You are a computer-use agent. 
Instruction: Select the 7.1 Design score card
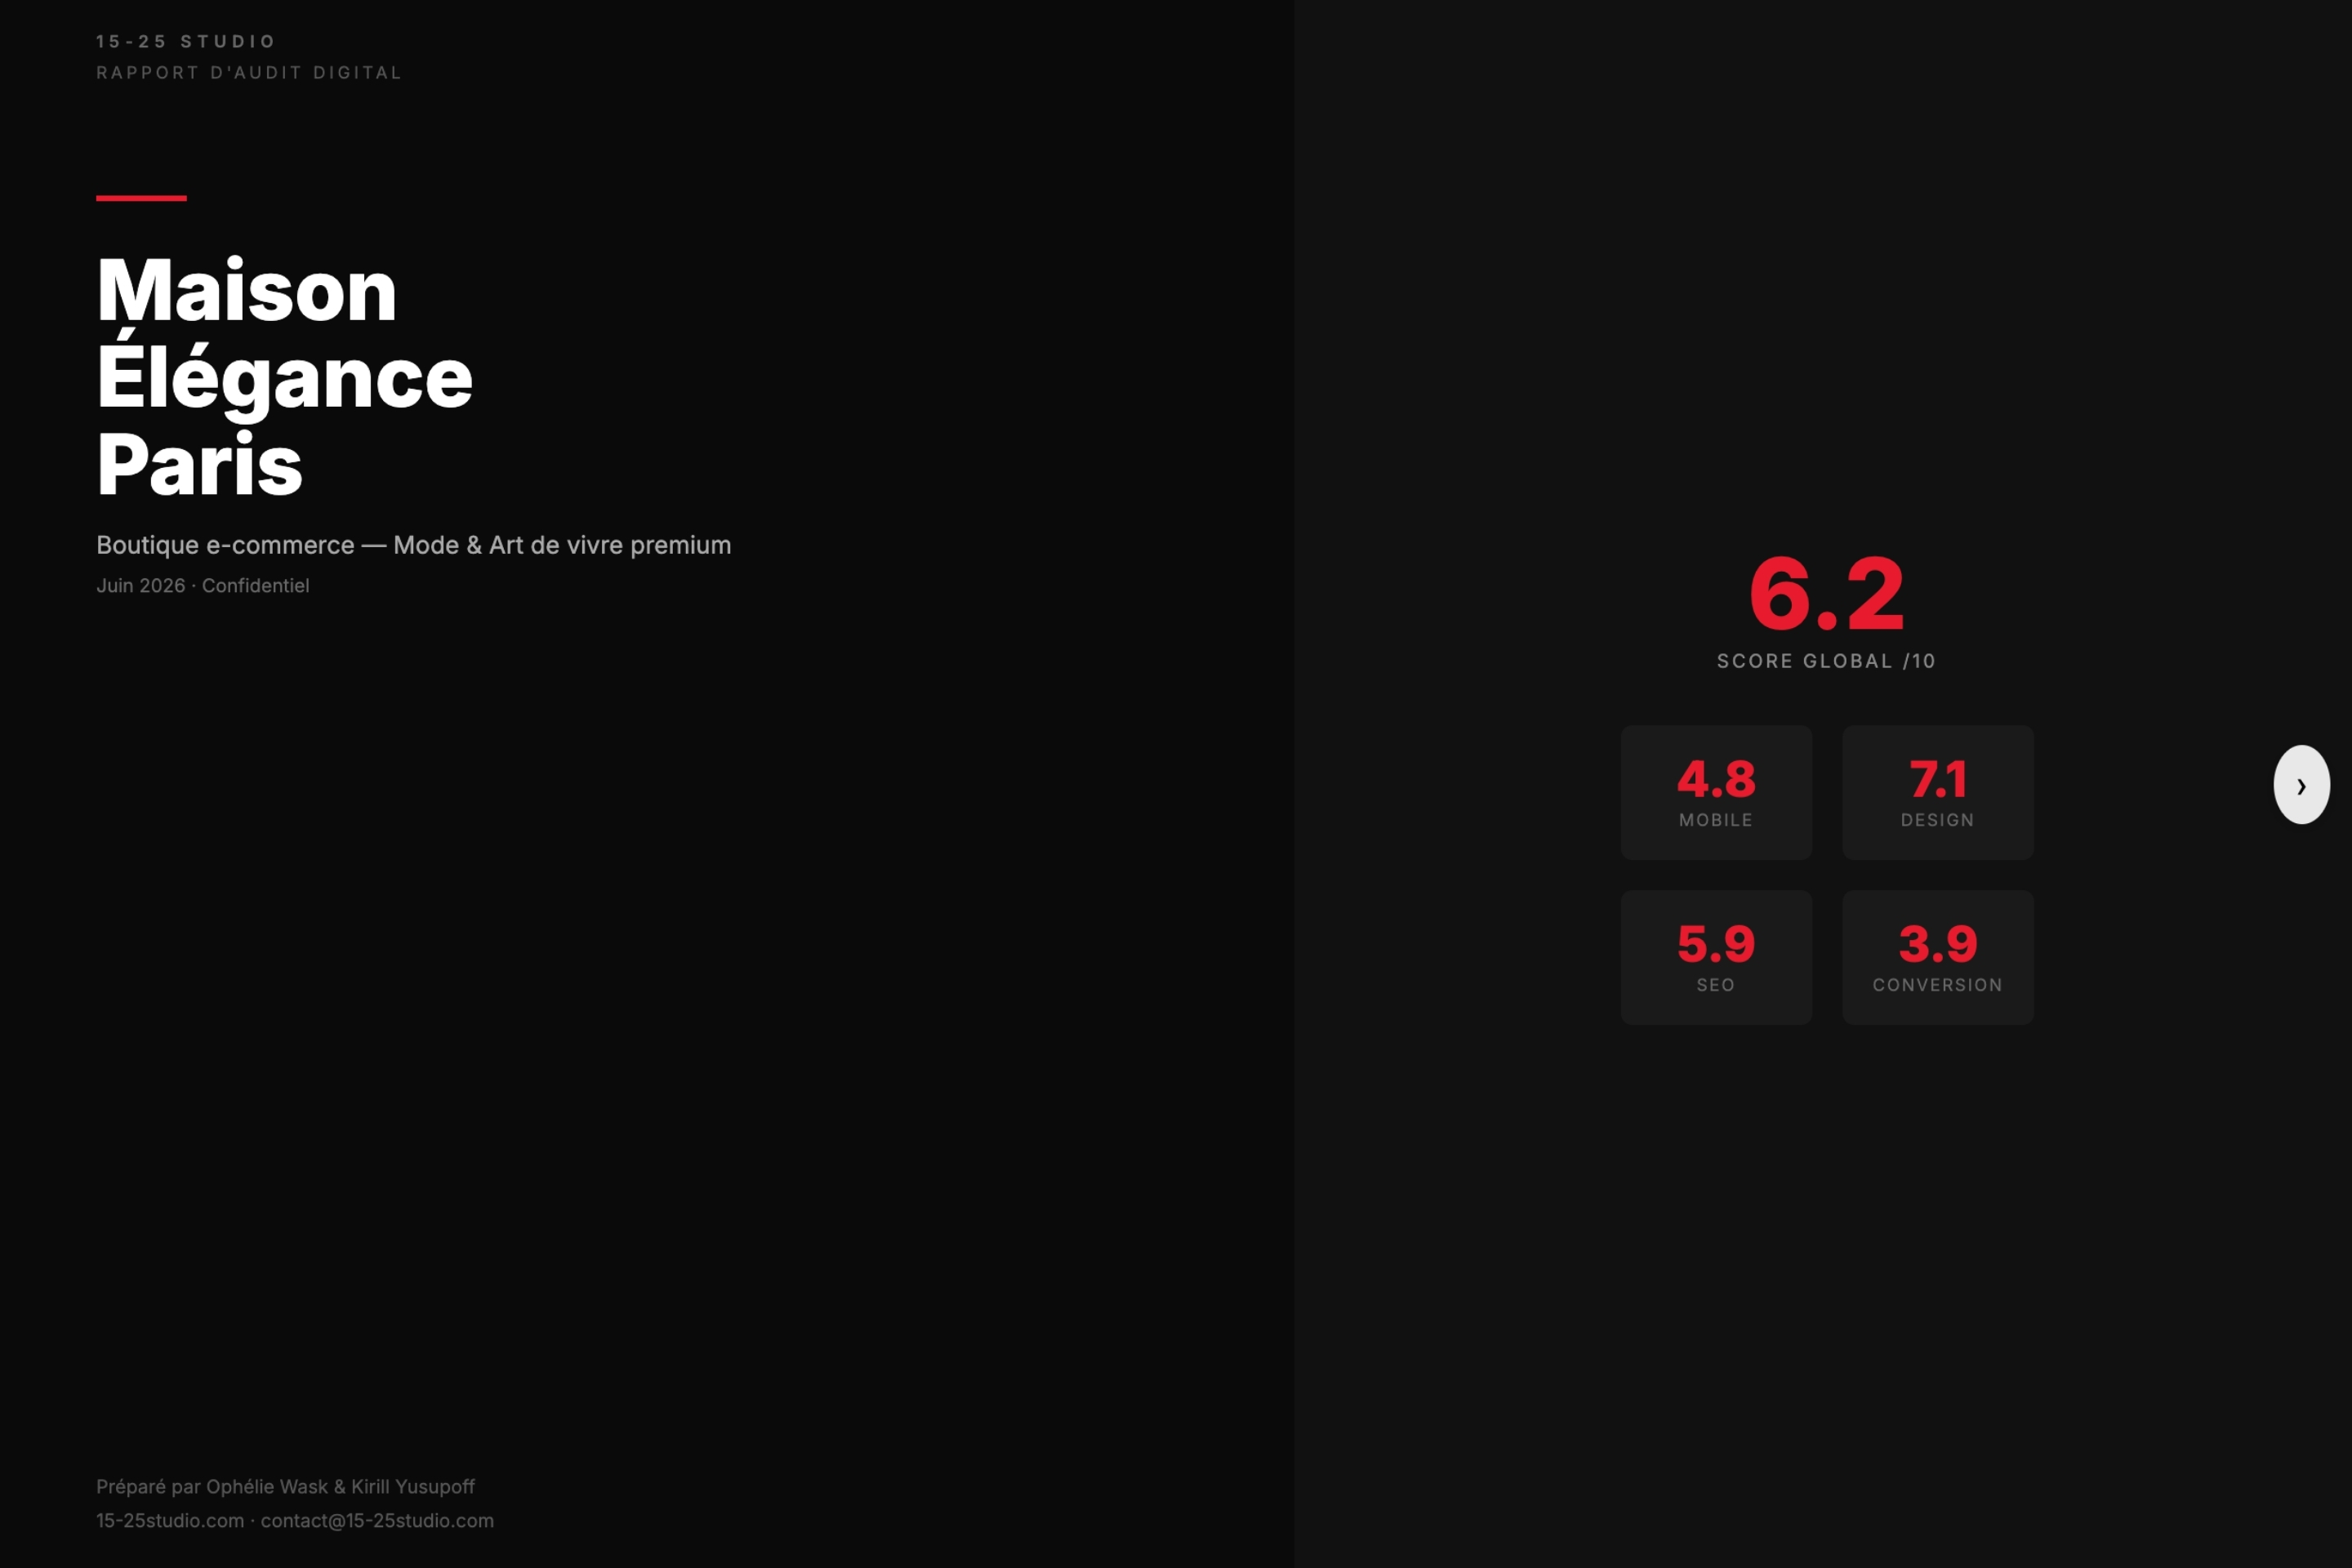click(x=1938, y=793)
